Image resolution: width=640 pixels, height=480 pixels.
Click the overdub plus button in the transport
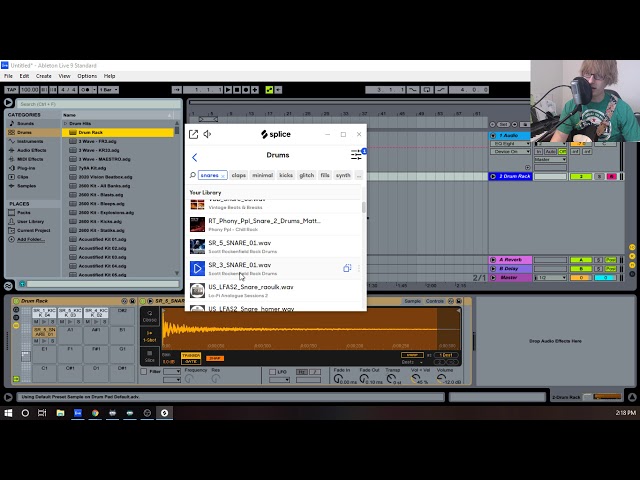click(255, 90)
